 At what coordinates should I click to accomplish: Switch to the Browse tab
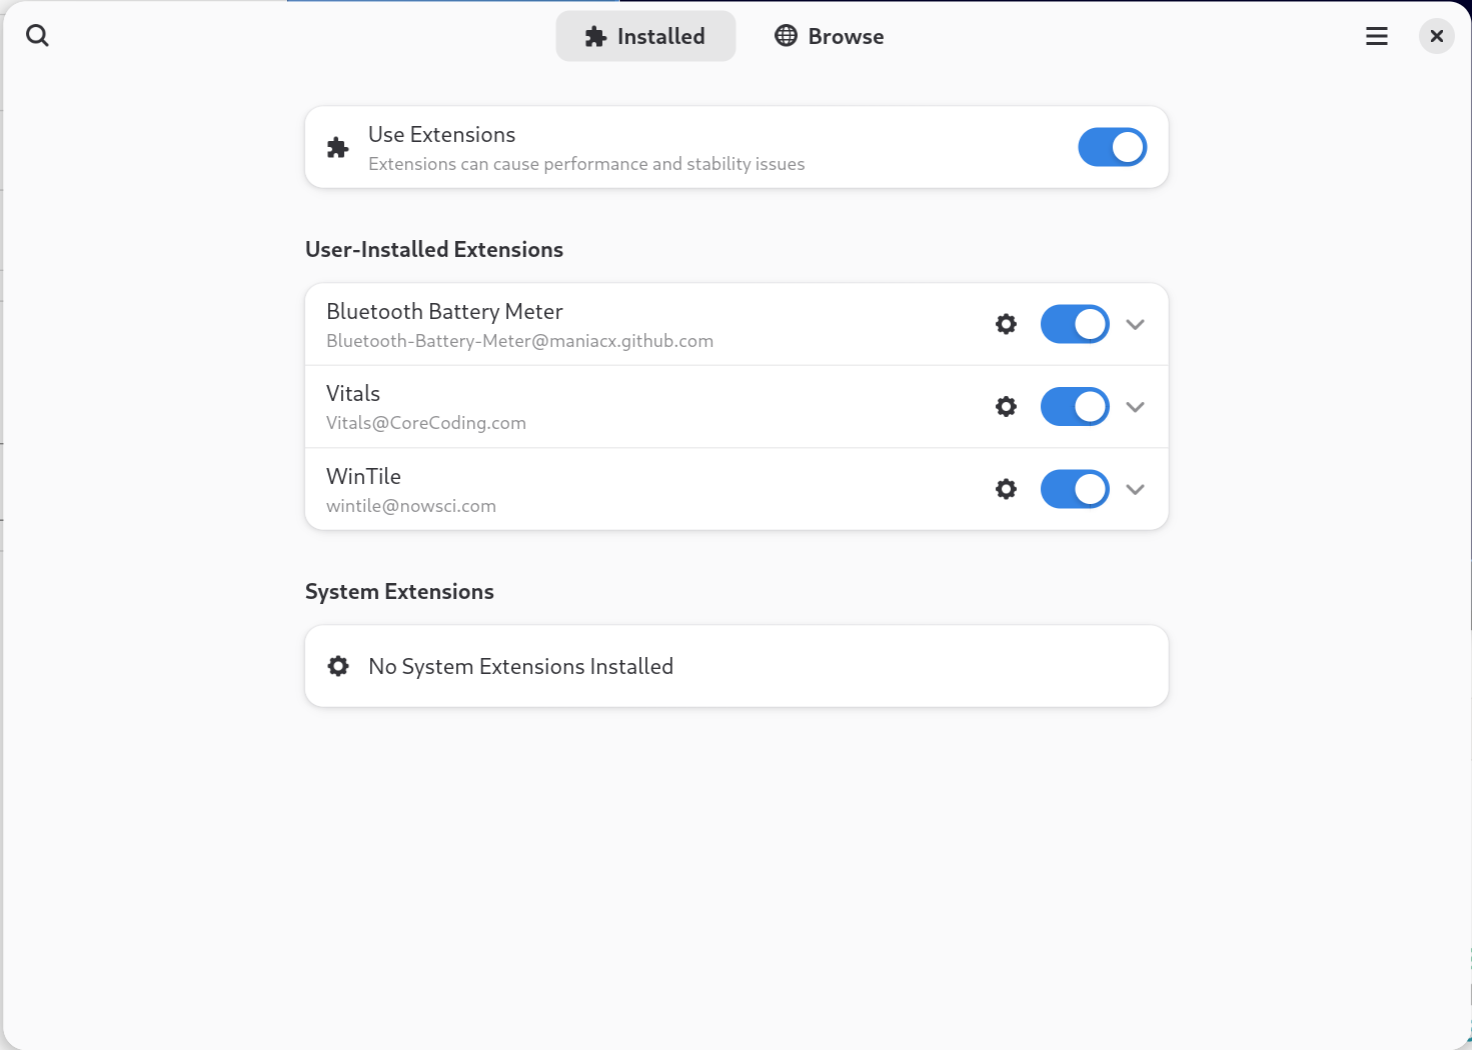pyautogui.click(x=830, y=36)
